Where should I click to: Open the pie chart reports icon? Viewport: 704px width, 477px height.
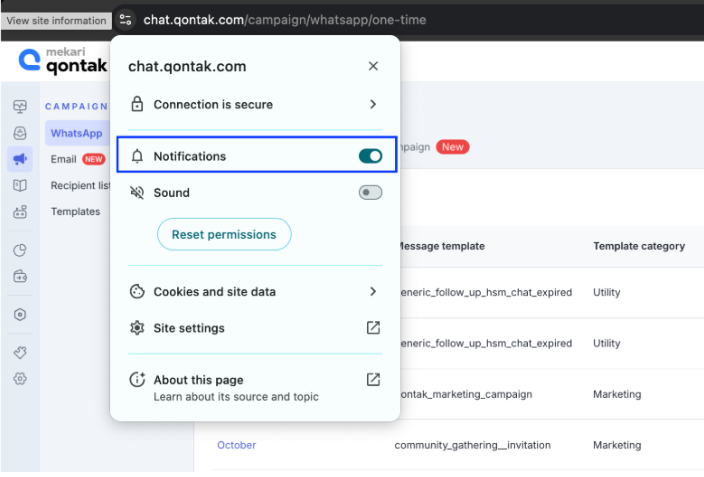(x=20, y=250)
